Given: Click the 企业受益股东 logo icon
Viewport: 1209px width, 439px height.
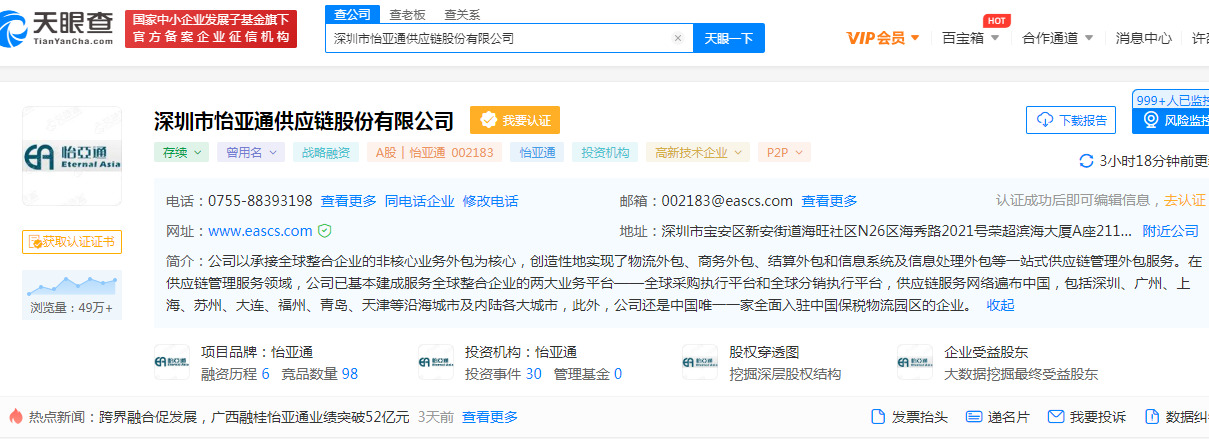Looking at the screenshot, I should [915, 363].
